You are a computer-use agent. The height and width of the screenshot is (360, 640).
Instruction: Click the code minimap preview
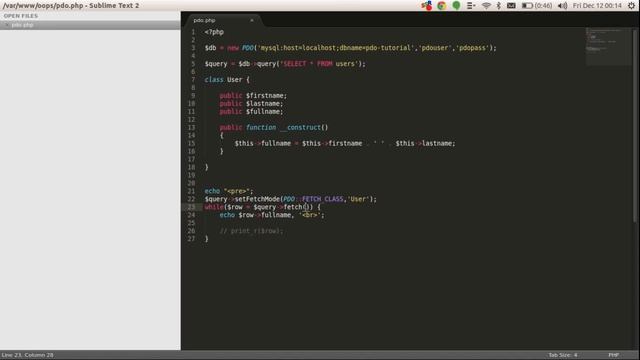608,46
